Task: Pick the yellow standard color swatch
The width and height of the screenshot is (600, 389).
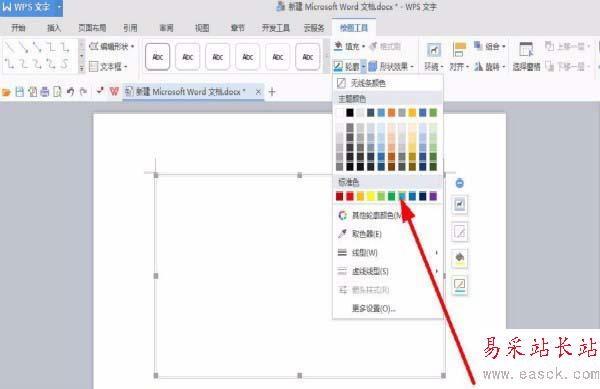Action: [x=371, y=196]
